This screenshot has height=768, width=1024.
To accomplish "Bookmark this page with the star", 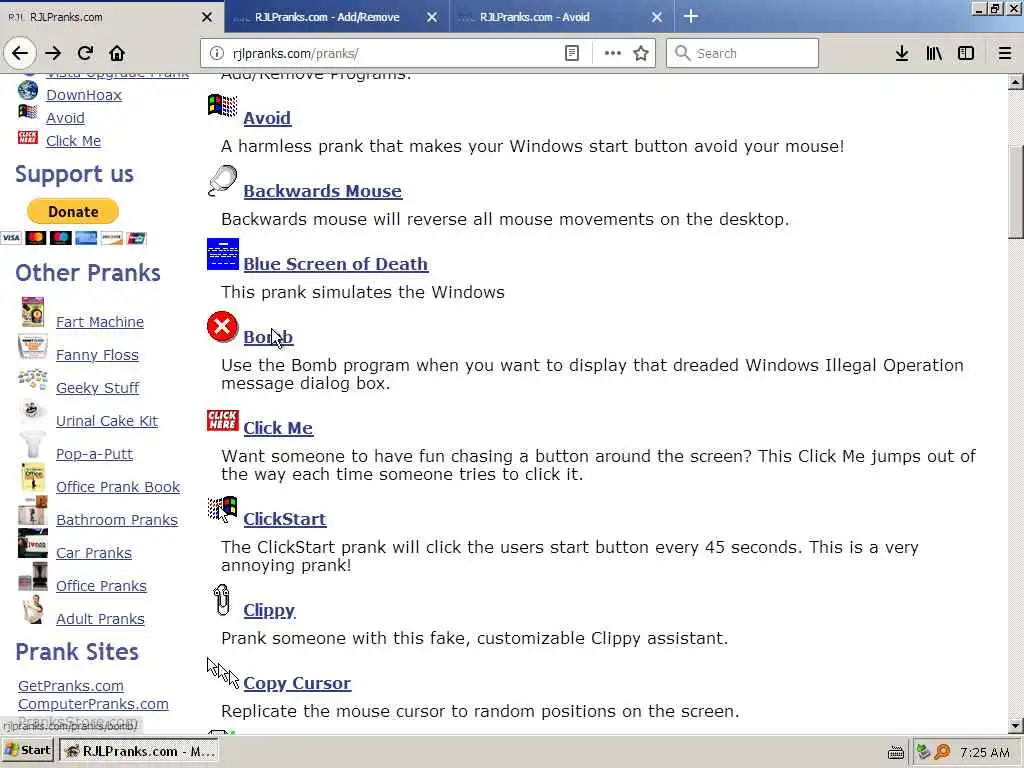I will tap(641, 53).
